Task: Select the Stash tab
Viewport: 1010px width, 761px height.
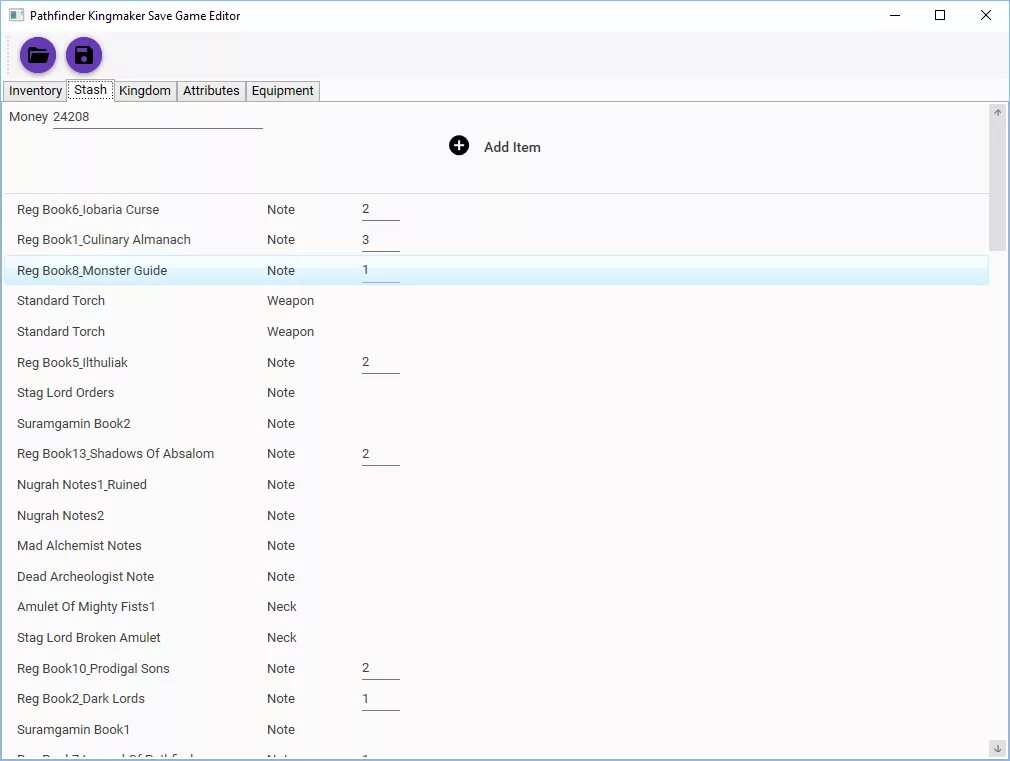Action: (x=90, y=90)
